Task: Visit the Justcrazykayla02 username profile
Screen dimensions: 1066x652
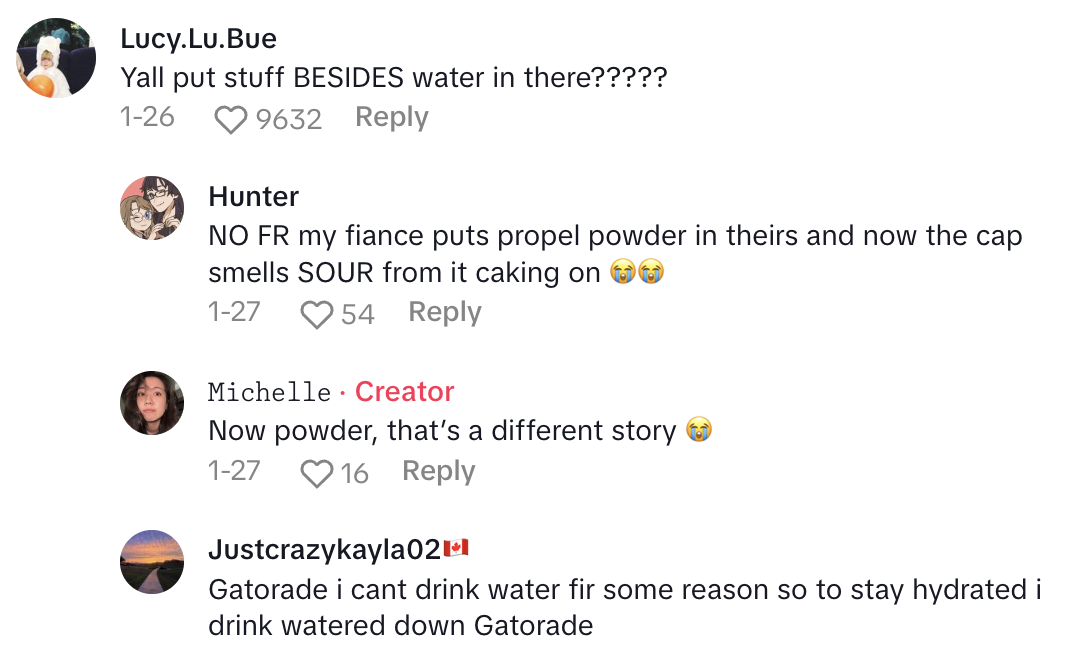Action: click(x=324, y=549)
